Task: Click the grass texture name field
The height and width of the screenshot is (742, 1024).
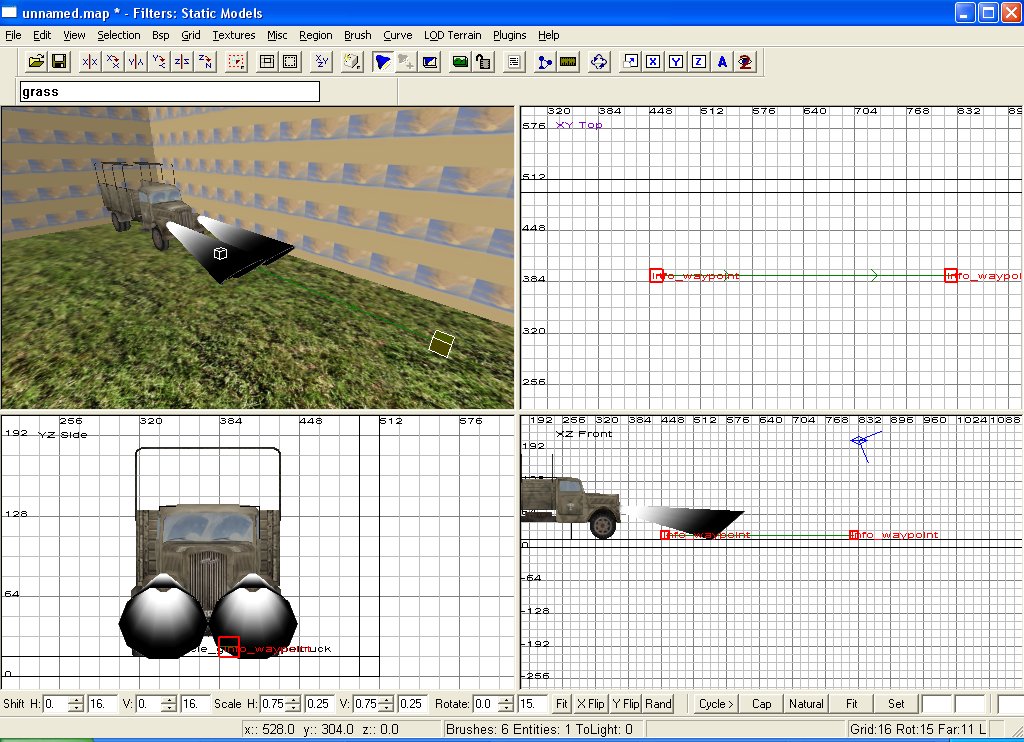Action: tap(169, 92)
